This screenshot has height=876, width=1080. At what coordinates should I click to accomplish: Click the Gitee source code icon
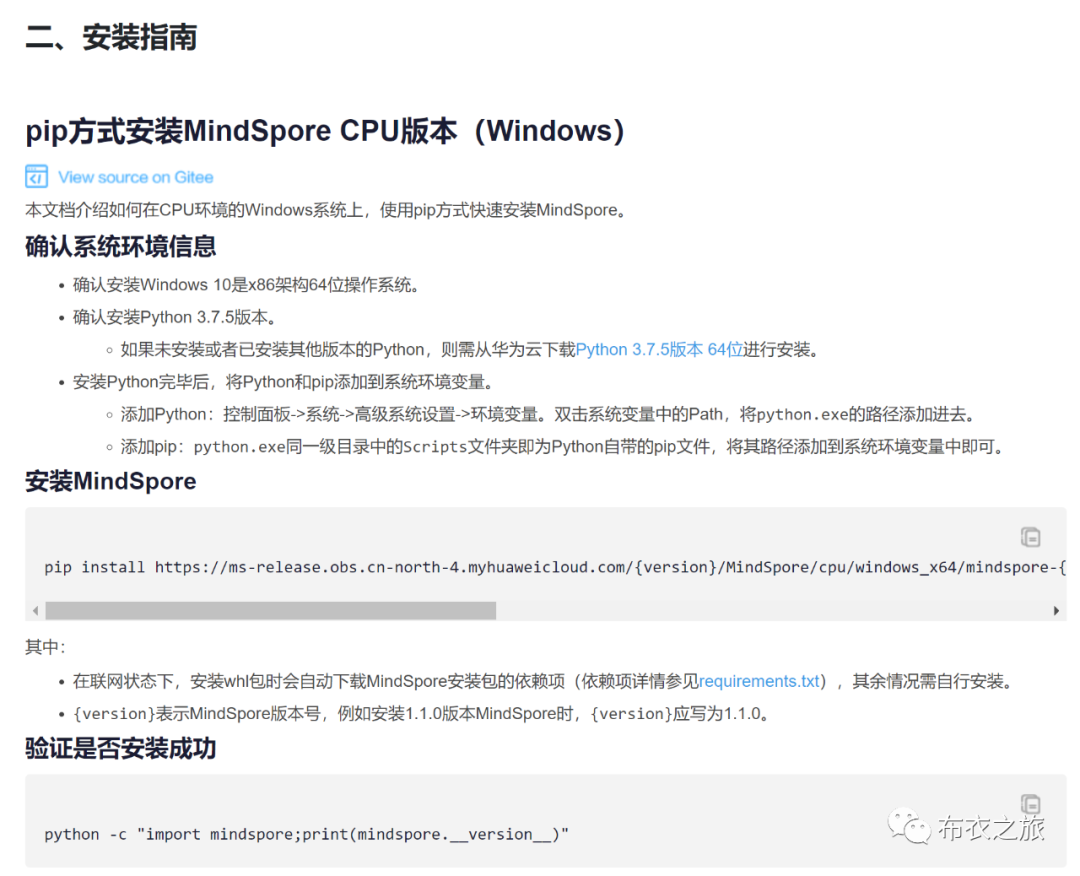37,176
